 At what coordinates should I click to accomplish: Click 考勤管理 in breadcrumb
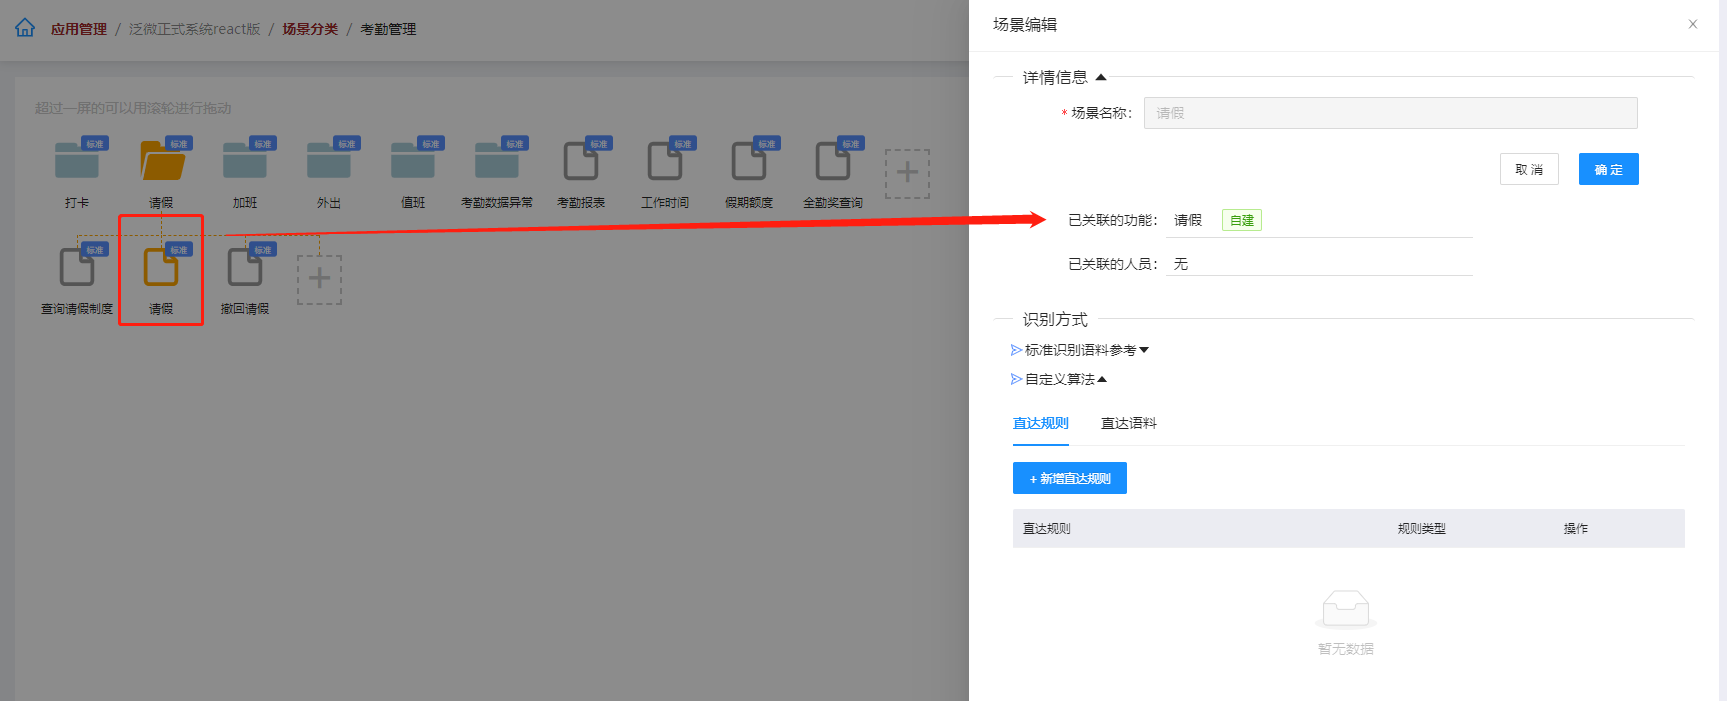click(x=388, y=29)
